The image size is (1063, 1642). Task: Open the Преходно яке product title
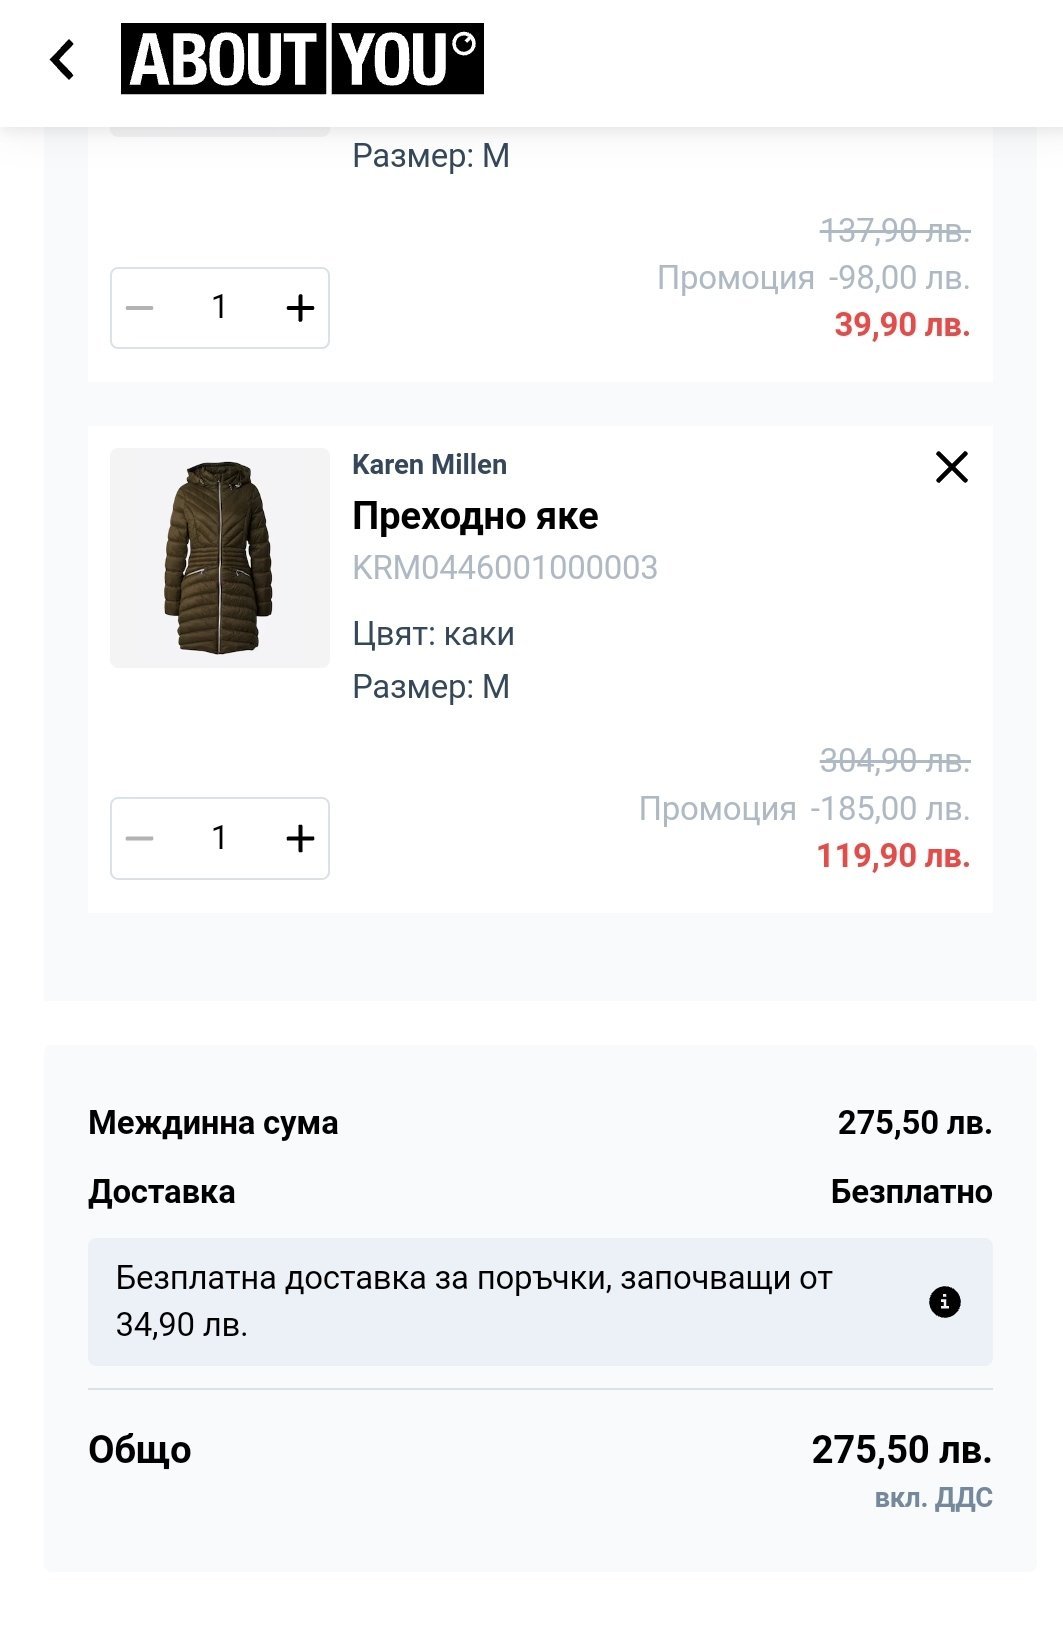[475, 516]
